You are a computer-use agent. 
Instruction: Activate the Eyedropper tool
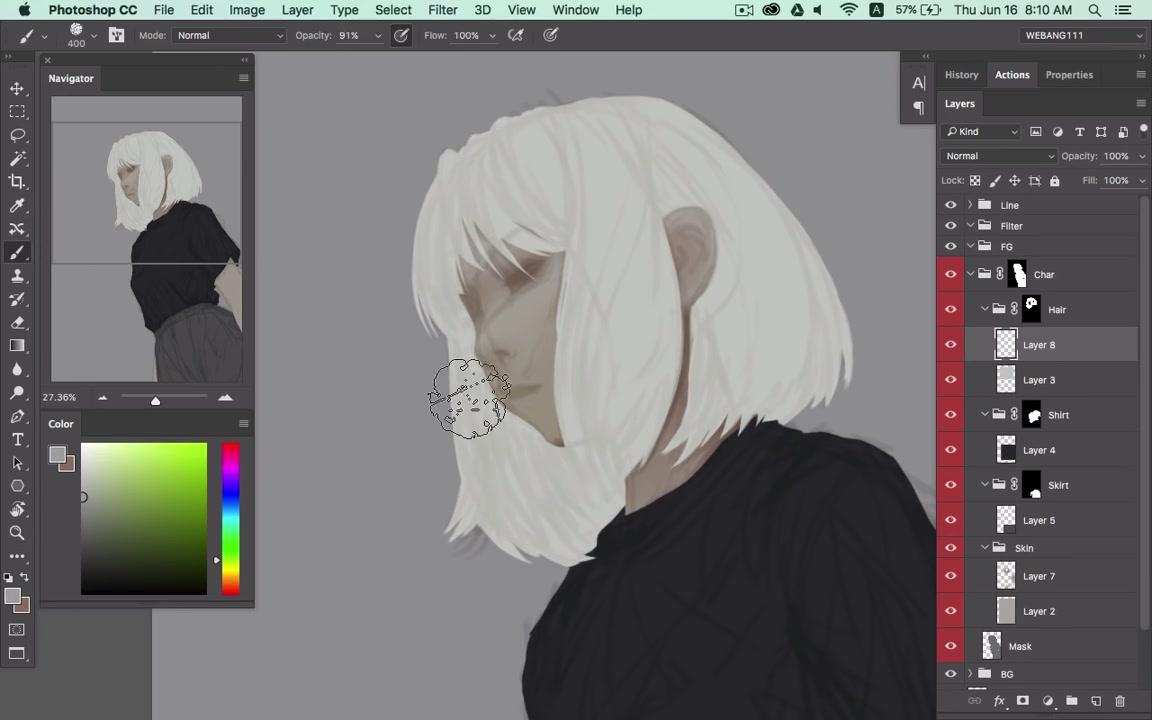point(17,205)
